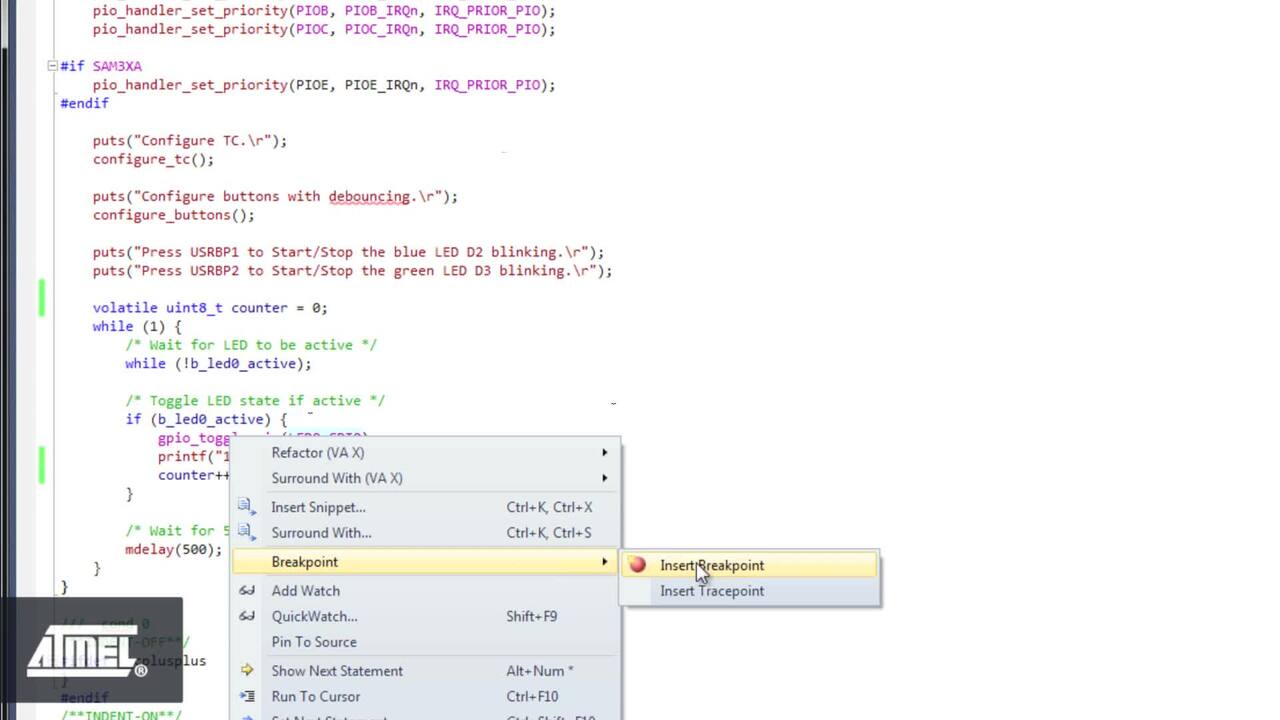Expand the Surround With (VA X) submenu arrow
The width and height of the screenshot is (1280, 720).
point(604,478)
